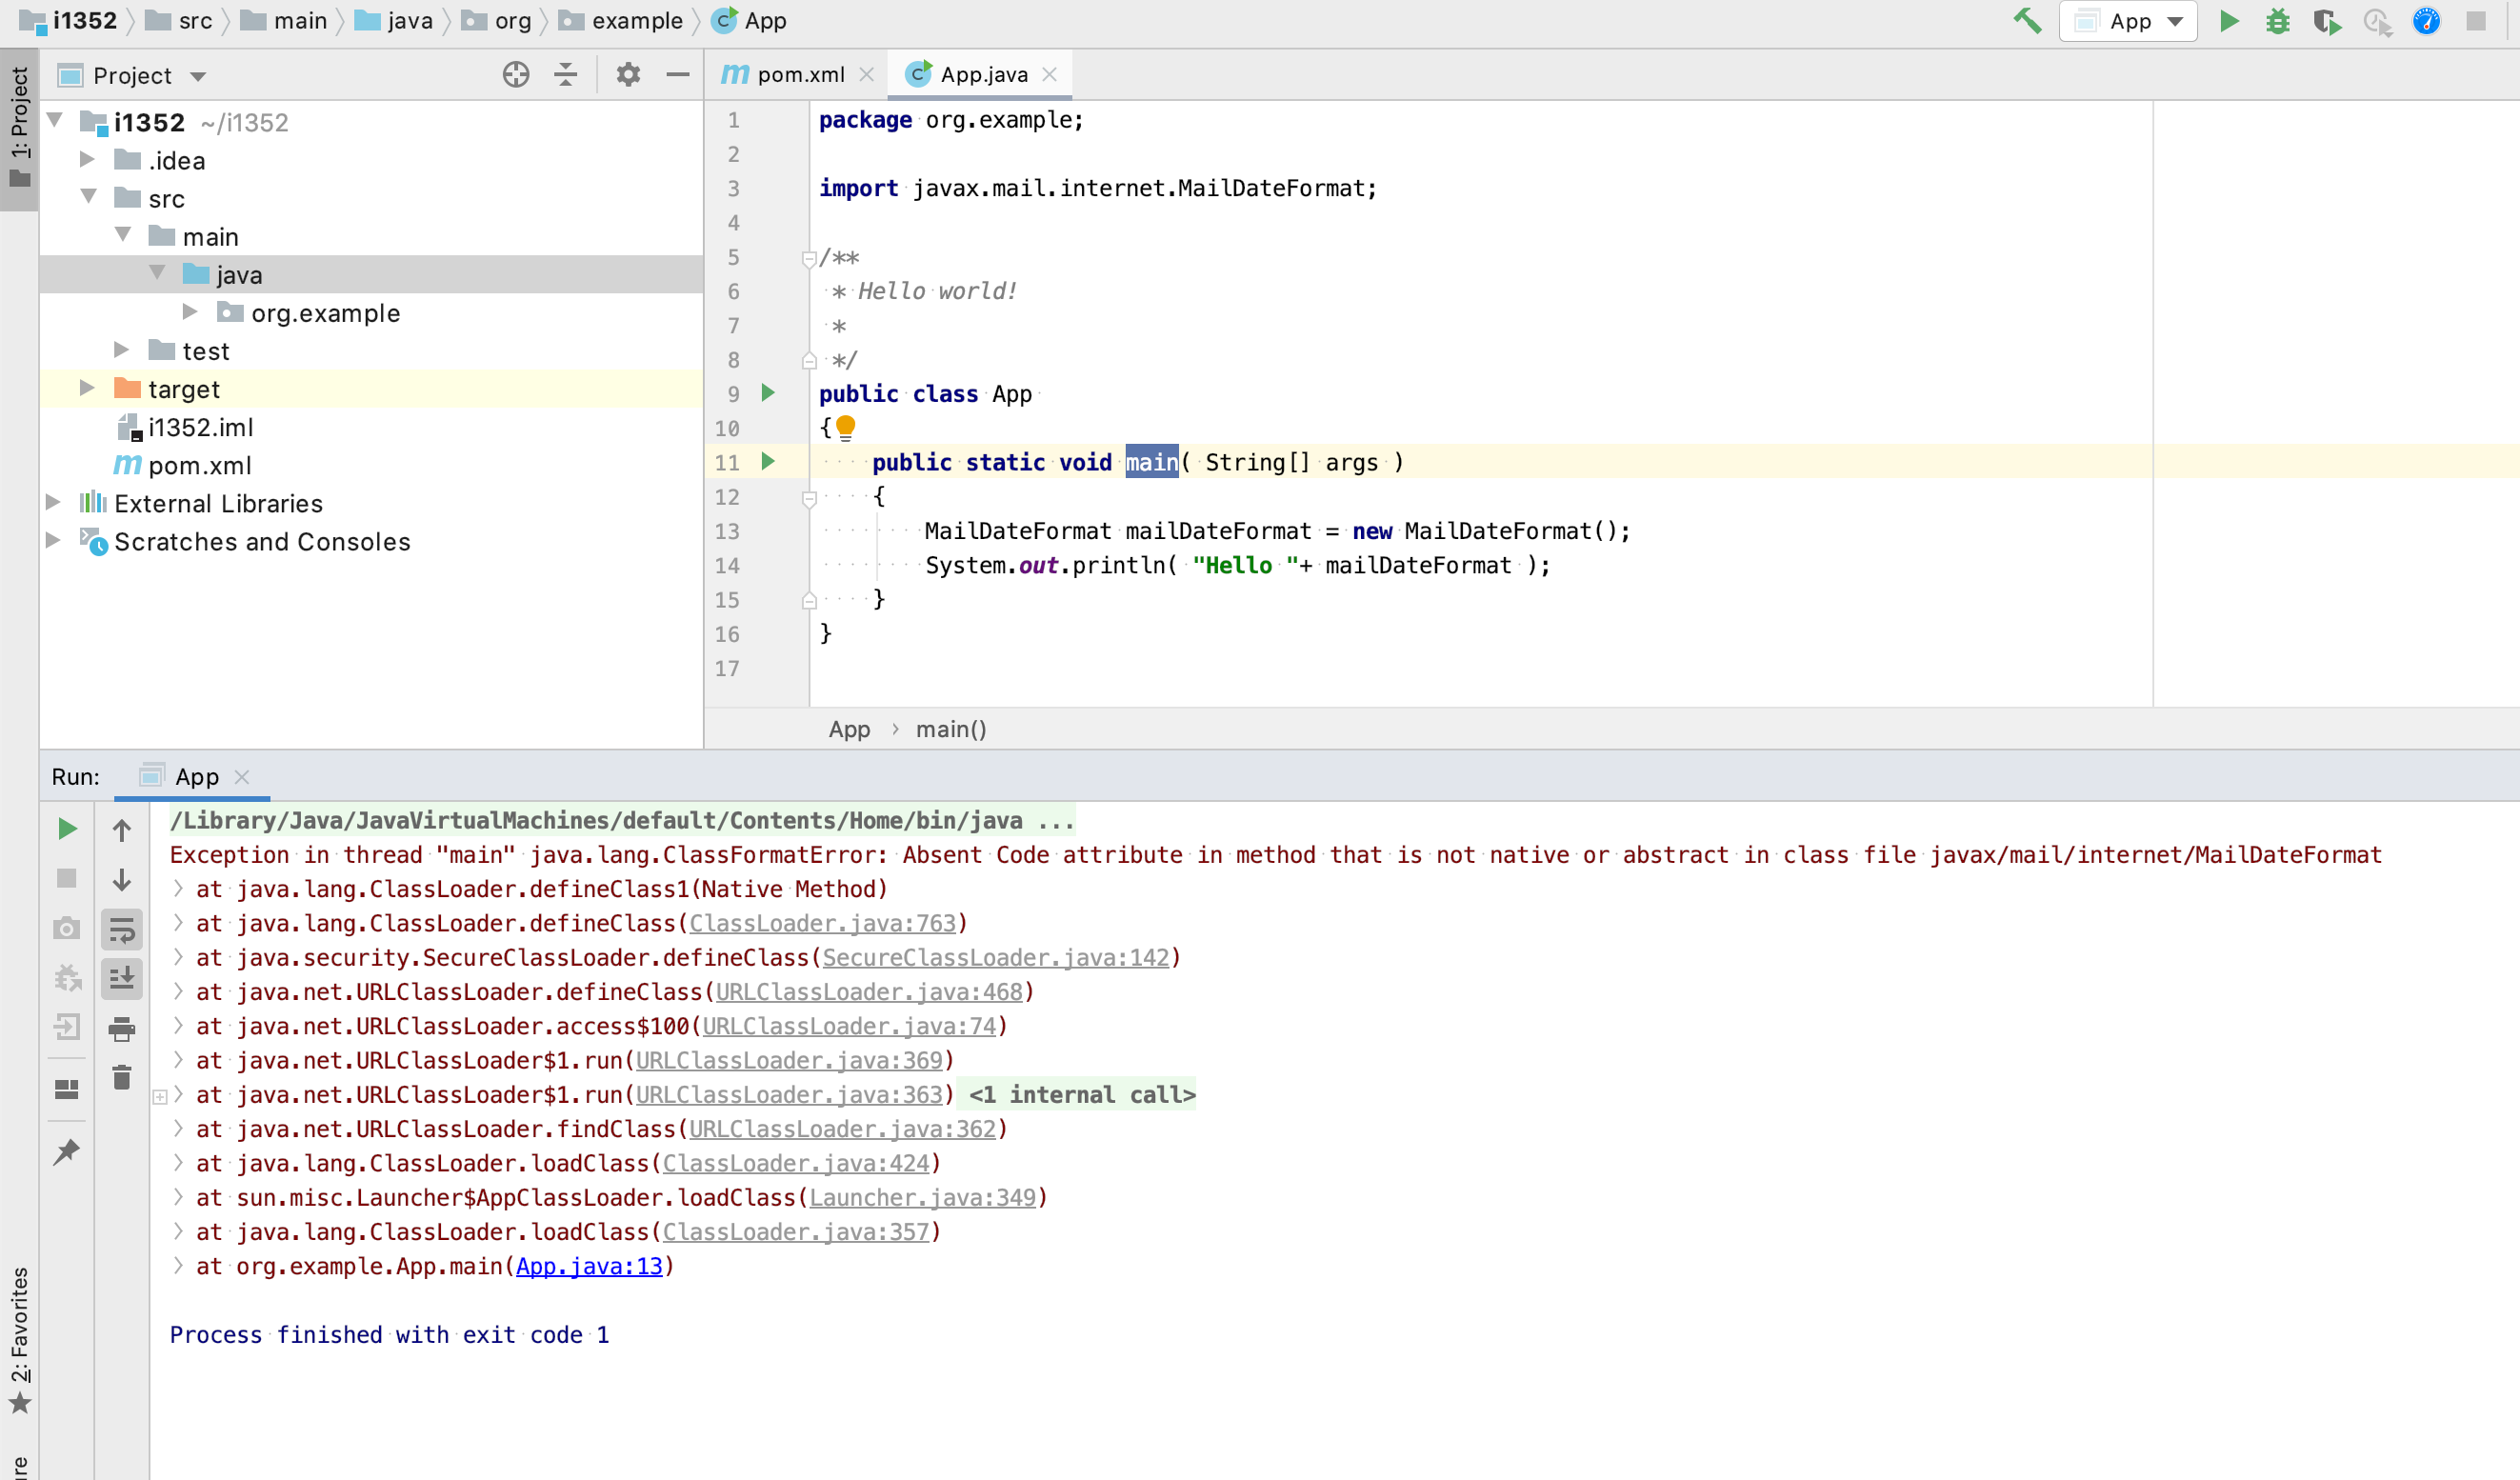
Task: Collapse all nodes in Project panel
Action: [566, 75]
